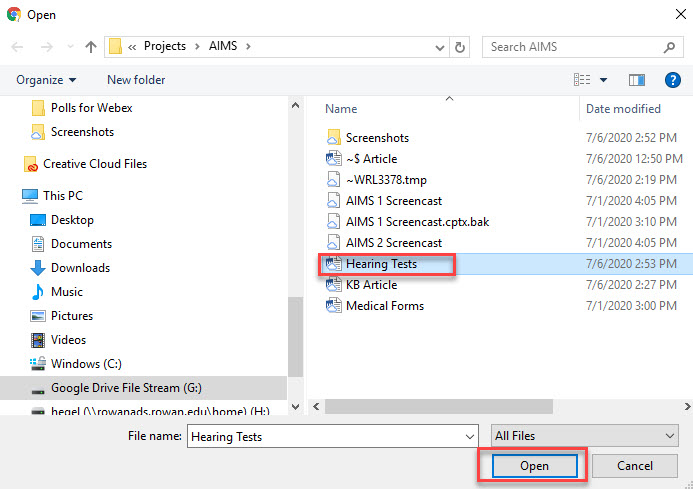
Task: Toggle the preview pane icon
Action: point(636,80)
